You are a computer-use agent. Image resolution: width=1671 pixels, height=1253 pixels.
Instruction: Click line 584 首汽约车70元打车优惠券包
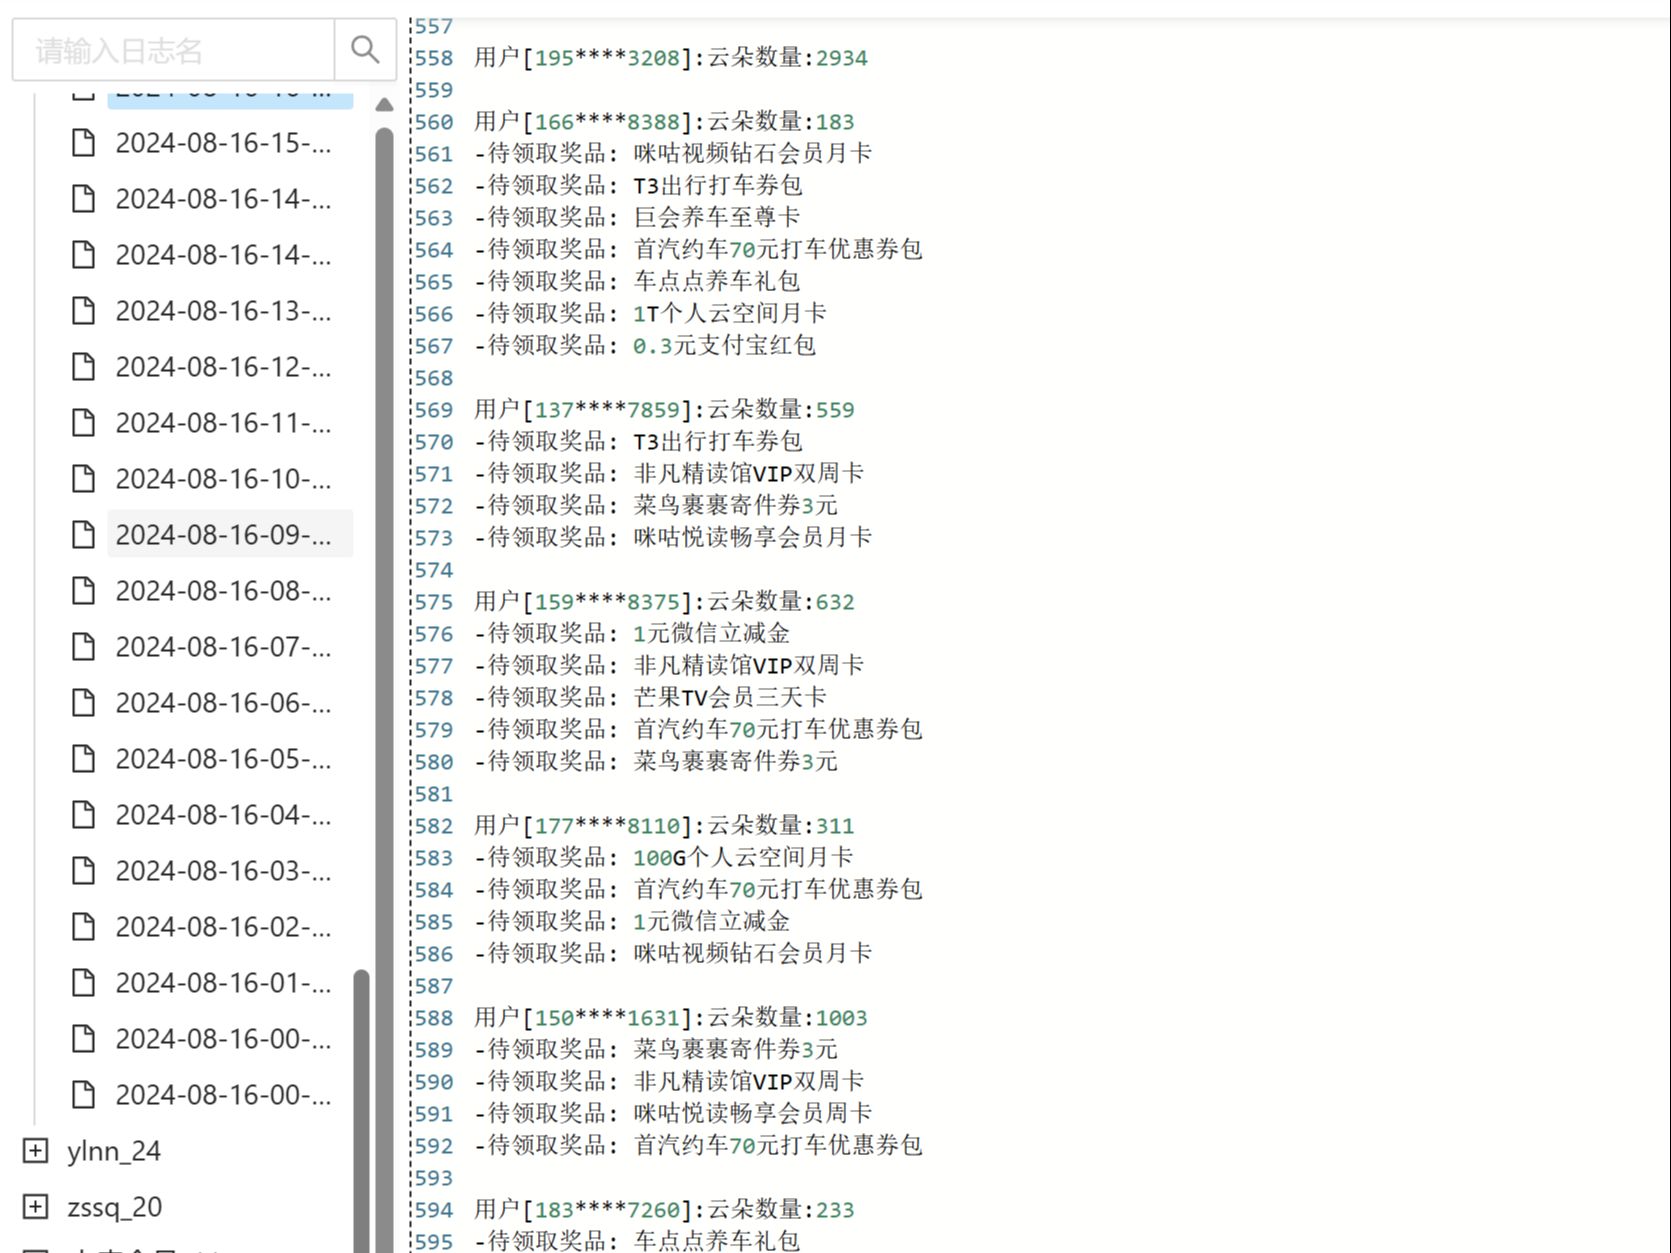coord(698,890)
